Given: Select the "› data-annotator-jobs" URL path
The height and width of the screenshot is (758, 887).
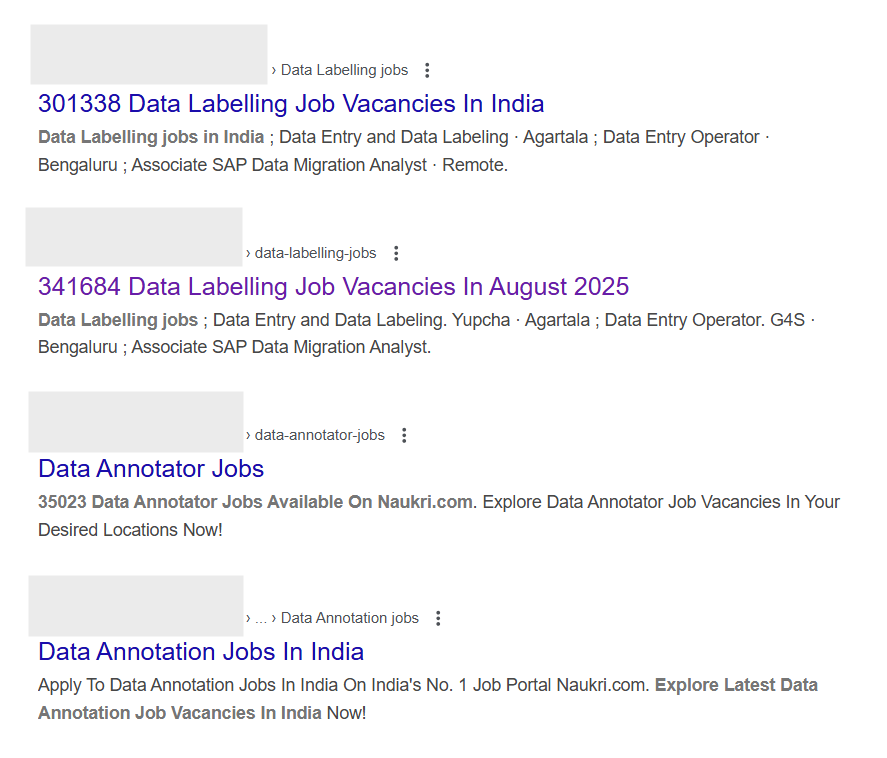Looking at the screenshot, I should (315, 435).
